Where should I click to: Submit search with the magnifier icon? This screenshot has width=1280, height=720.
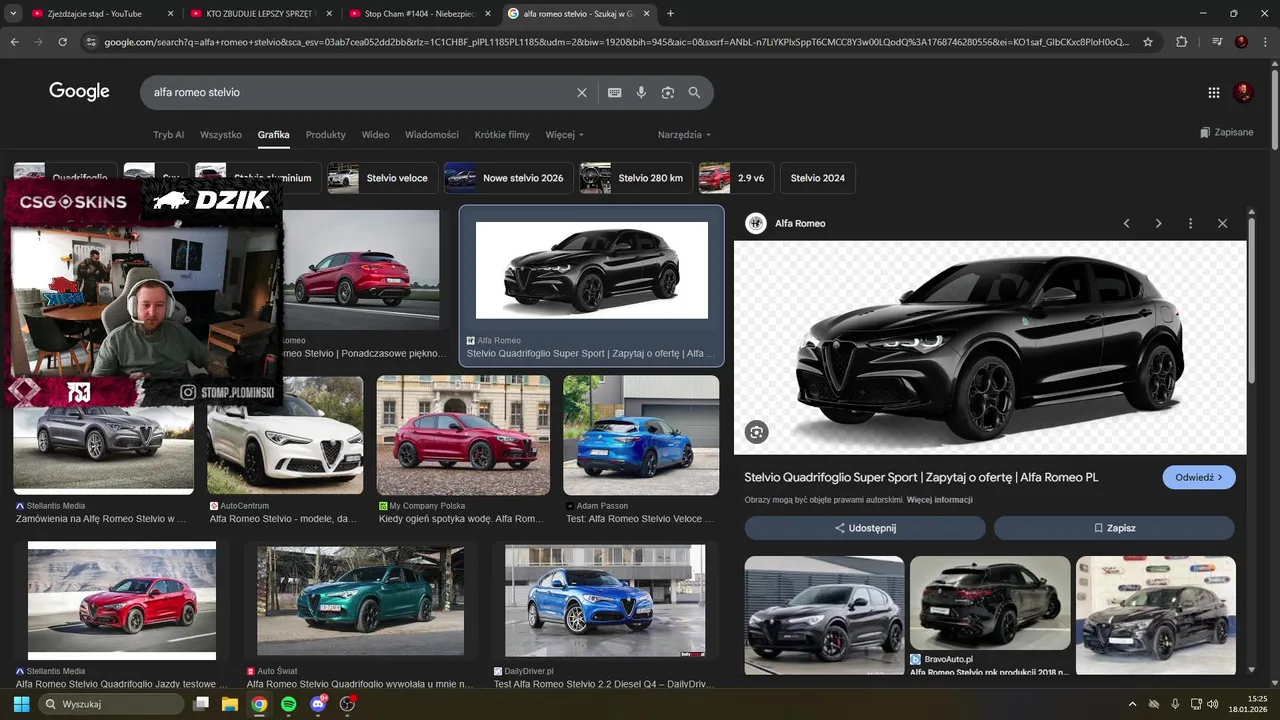coord(695,92)
